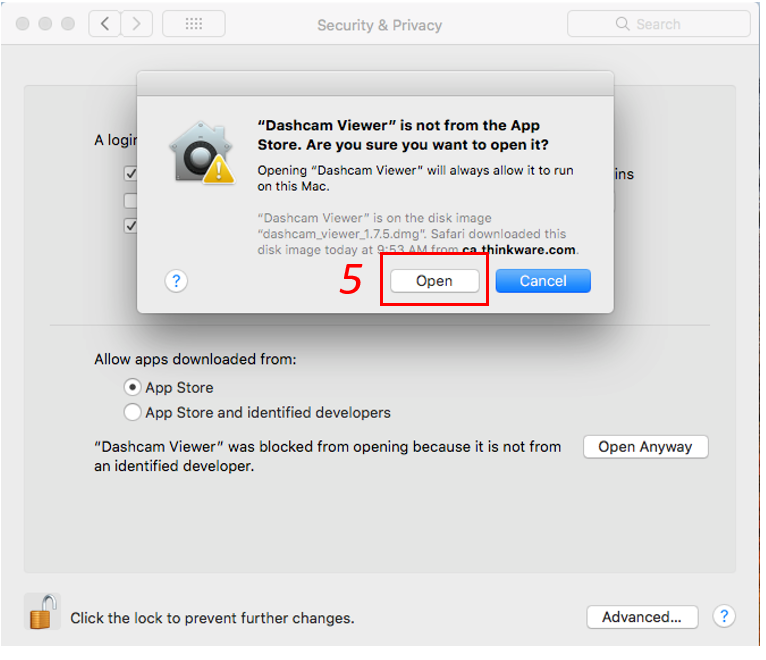This screenshot has width=766, height=660.
Task: Click the zoom window button
Action: pyautogui.click(x=68, y=23)
